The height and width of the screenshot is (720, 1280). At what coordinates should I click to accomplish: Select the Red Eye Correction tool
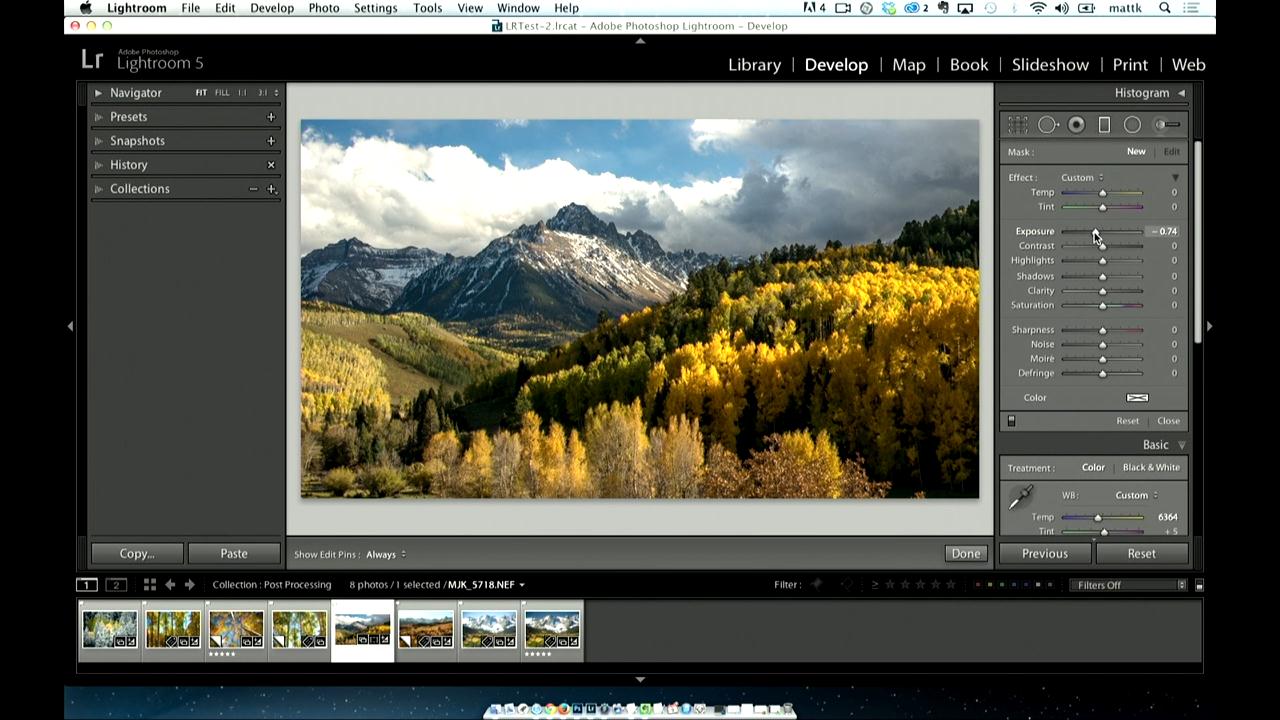pyautogui.click(x=1077, y=125)
